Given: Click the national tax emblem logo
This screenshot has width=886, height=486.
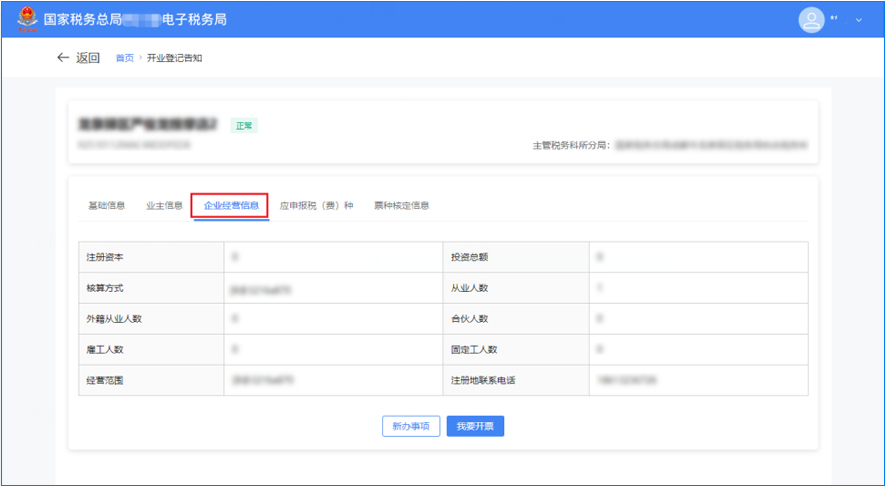Looking at the screenshot, I should point(22,20).
